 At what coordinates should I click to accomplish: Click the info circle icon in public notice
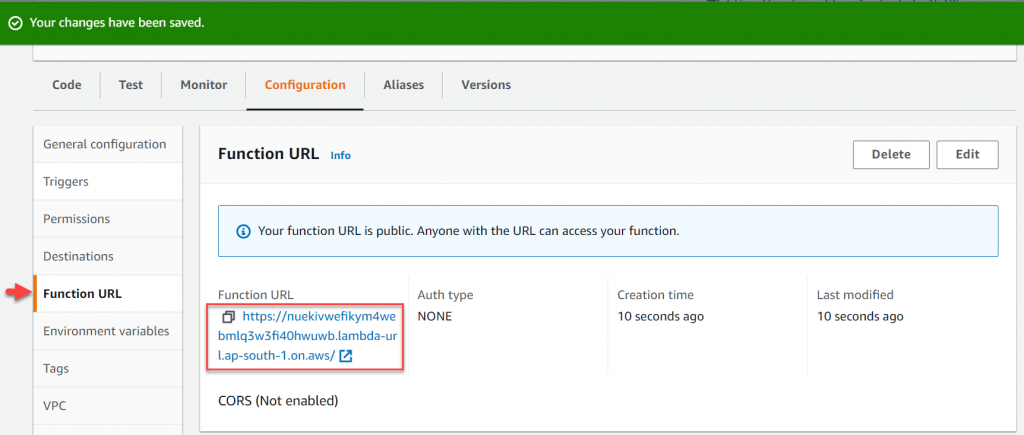(x=243, y=231)
